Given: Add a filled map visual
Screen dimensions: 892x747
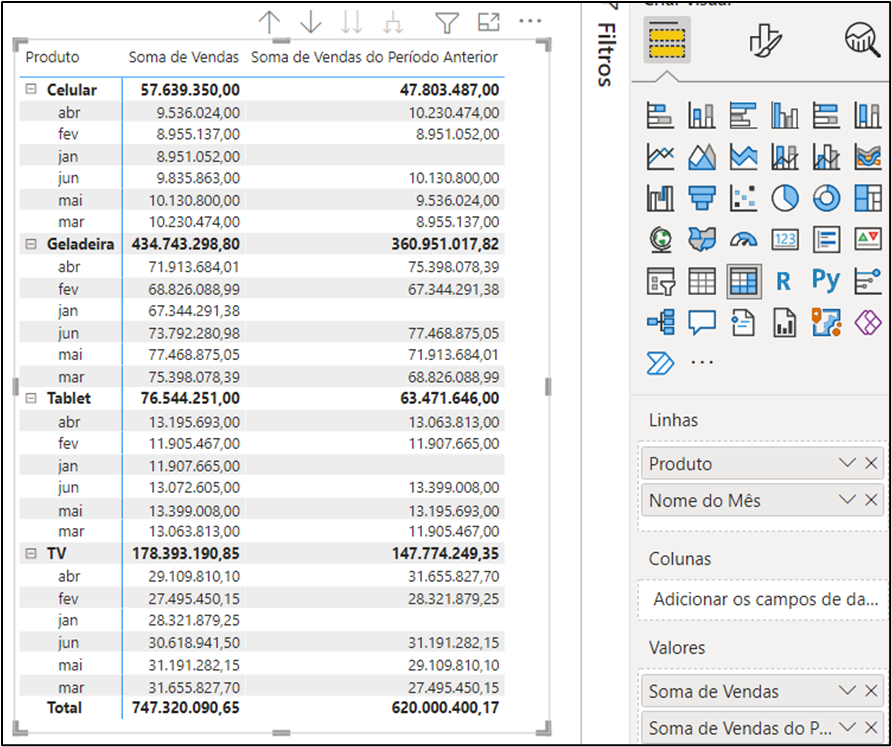Looking at the screenshot, I should tap(701, 240).
